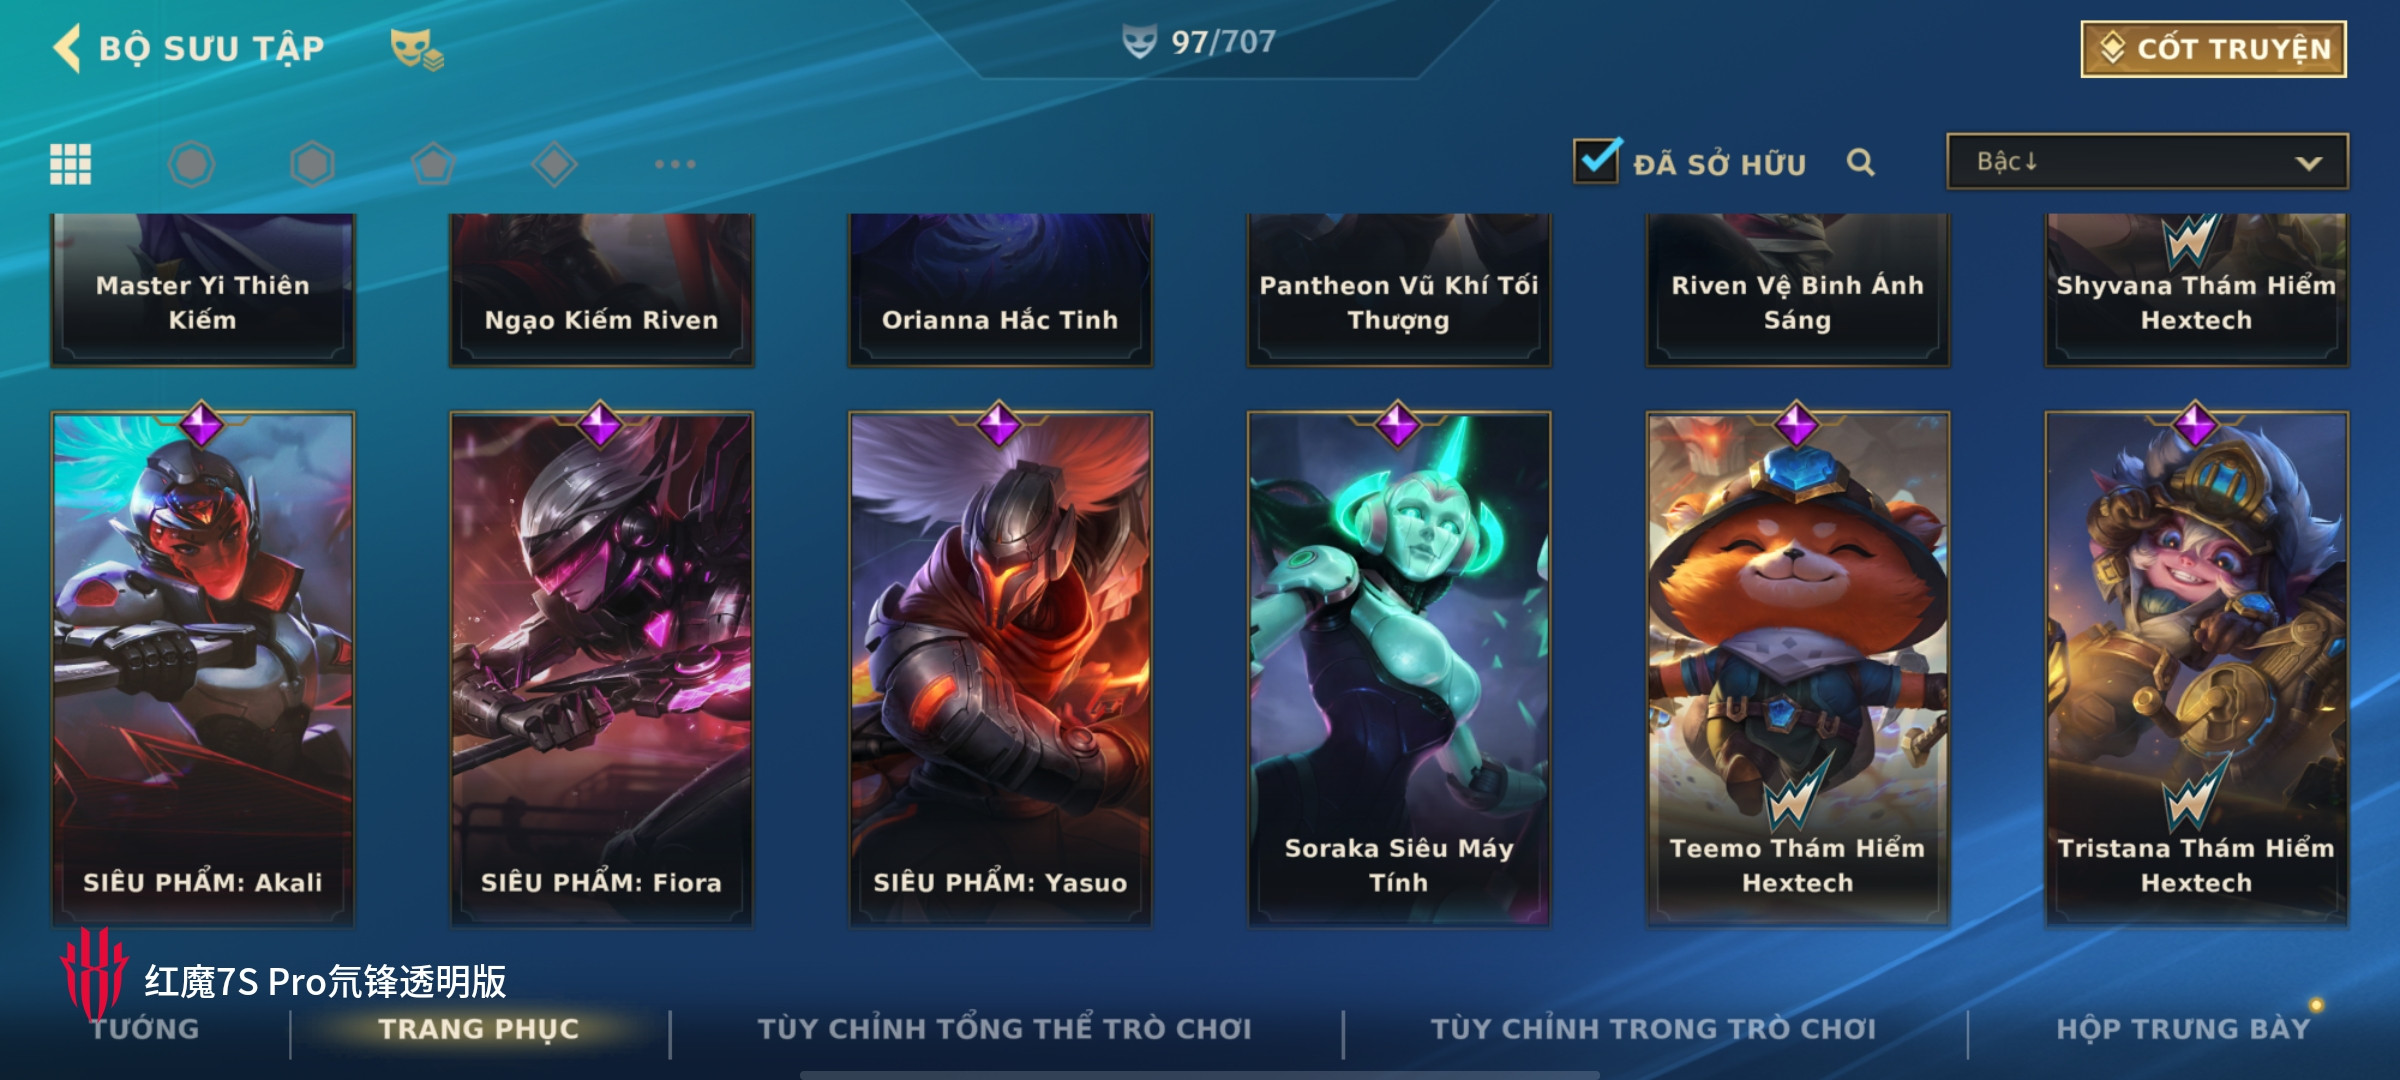Expand sort options with the chevron arrow
This screenshot has width=2400, height=1080.
coord(2309,163)
